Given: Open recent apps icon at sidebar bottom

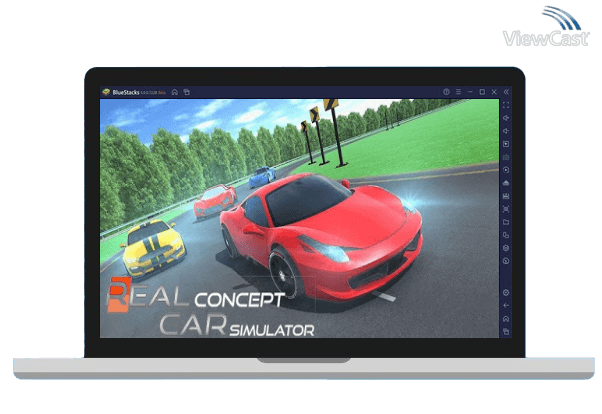Looking at the screenshot, I should click(506, 332).
